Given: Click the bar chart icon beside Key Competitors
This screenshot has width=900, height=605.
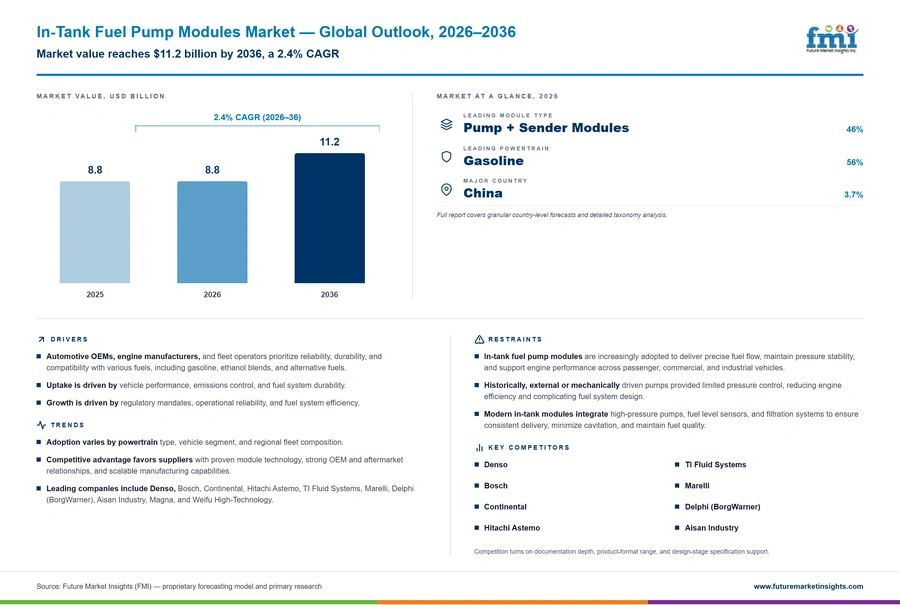Looking at the screenshot, I should click(x=479, y=447).
